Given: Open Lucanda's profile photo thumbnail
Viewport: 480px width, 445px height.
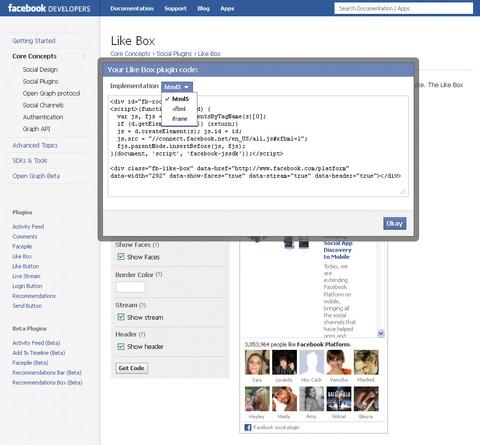Looking at the screenshot, I should tap(284, 363).
